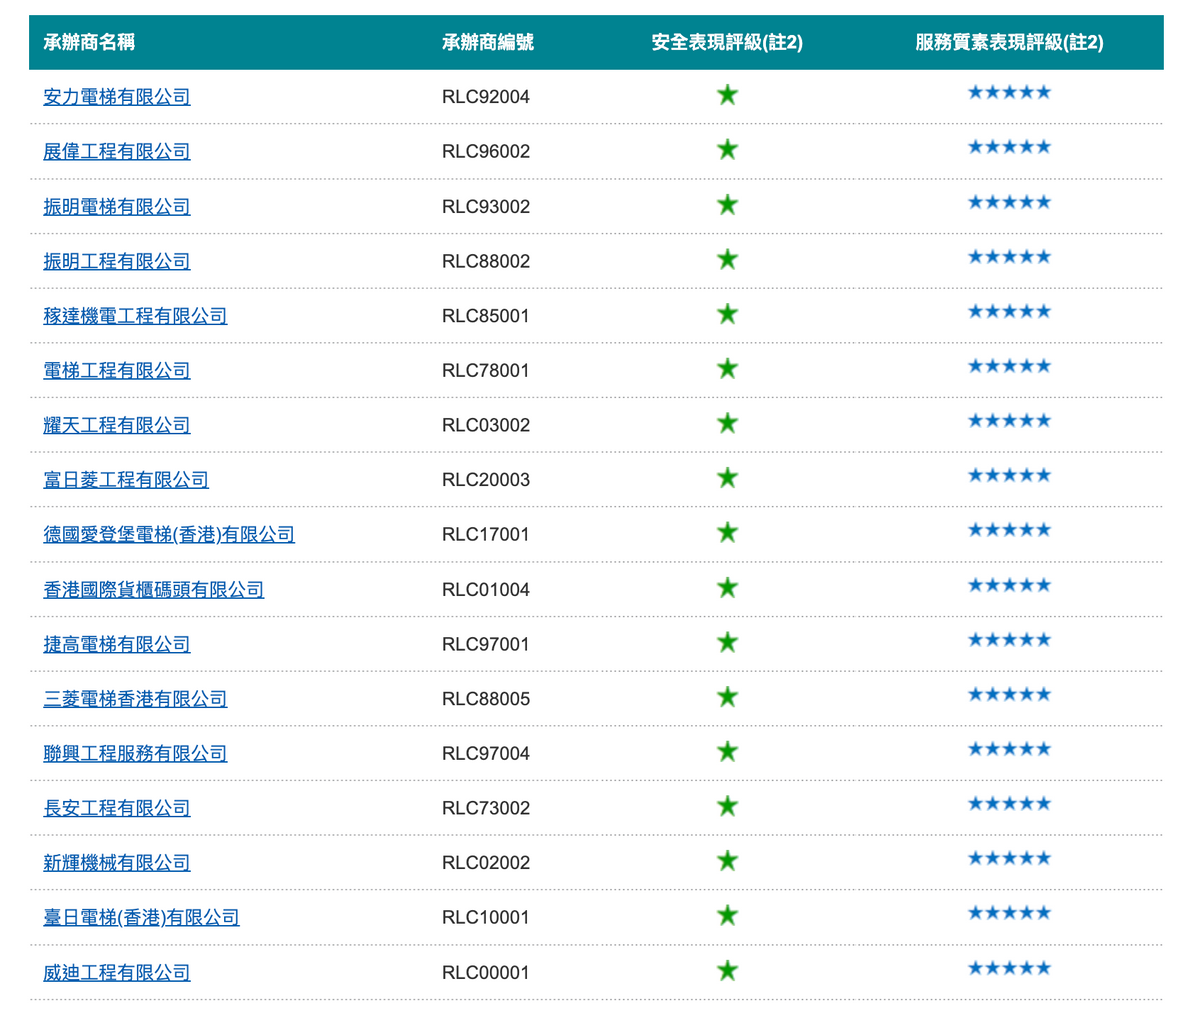Select contractor number RLC92004
The image size is (1200, 1009).
[x=486, y=97]
